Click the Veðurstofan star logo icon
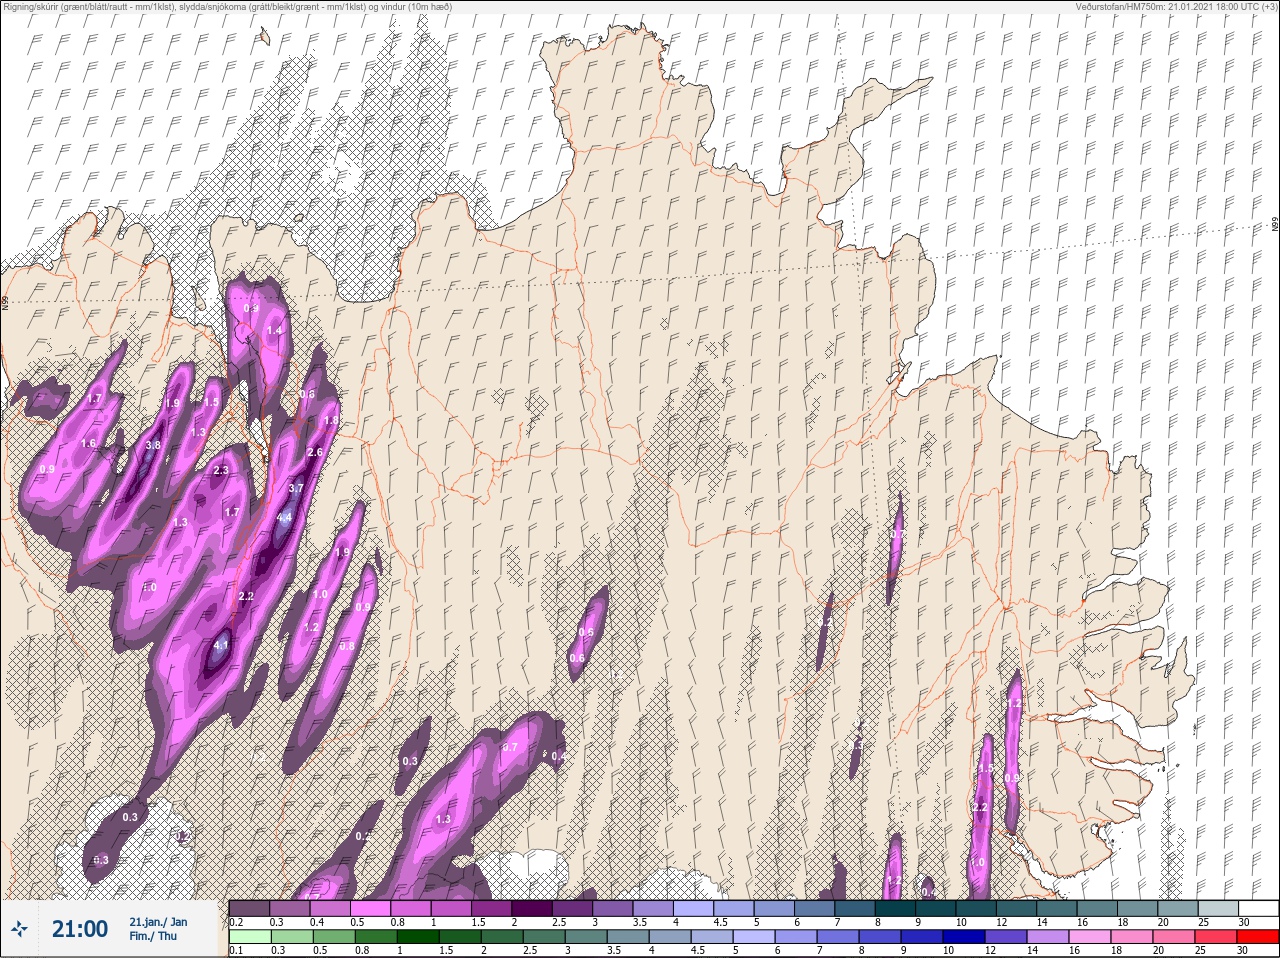This screenshot has height=958, width=1280. click(x=19, y=930)
